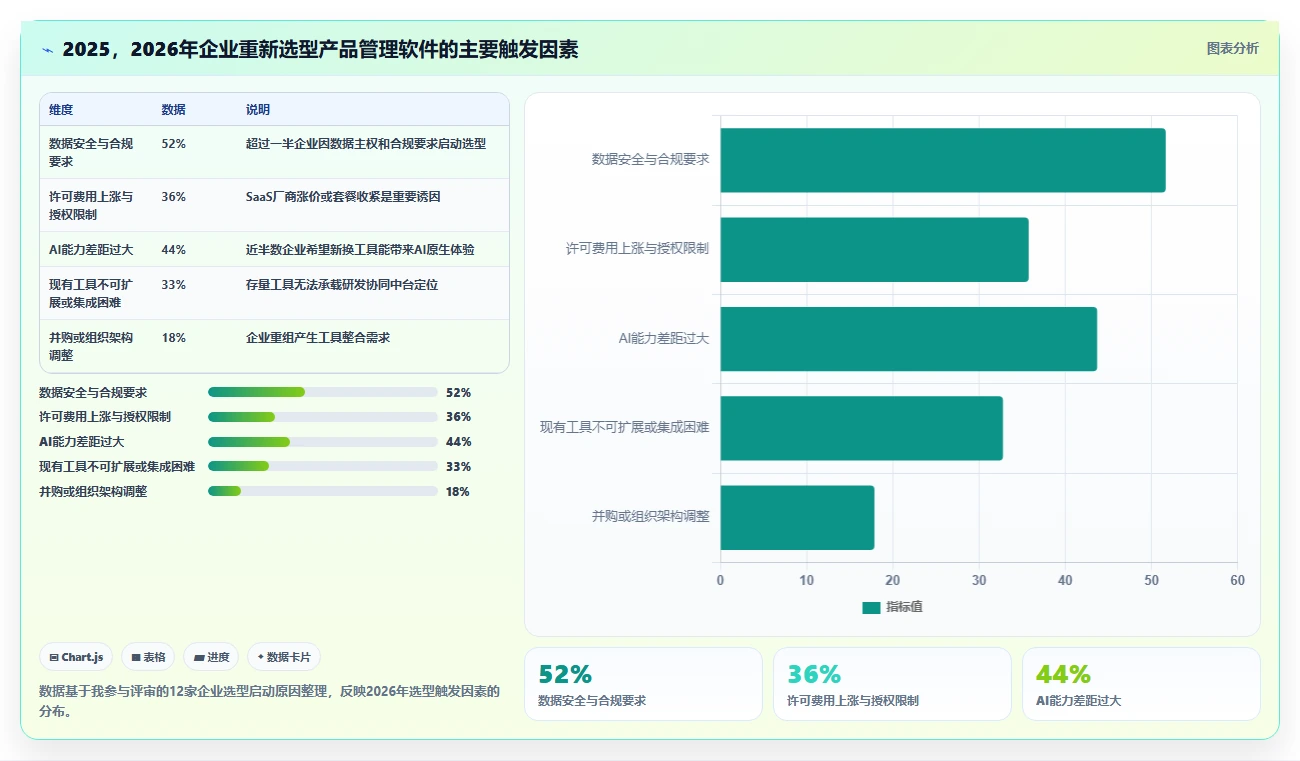Viewport: 1300px width, 761px height.
Task: Click the 并购或组织架构调整 progress bar
Action: pyautogui.click(x=323, y=491)
